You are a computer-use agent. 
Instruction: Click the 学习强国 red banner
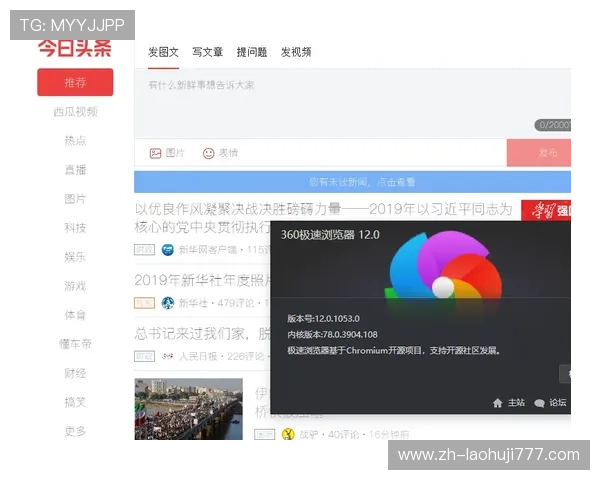pyautogui.click(x=546, y=211)
